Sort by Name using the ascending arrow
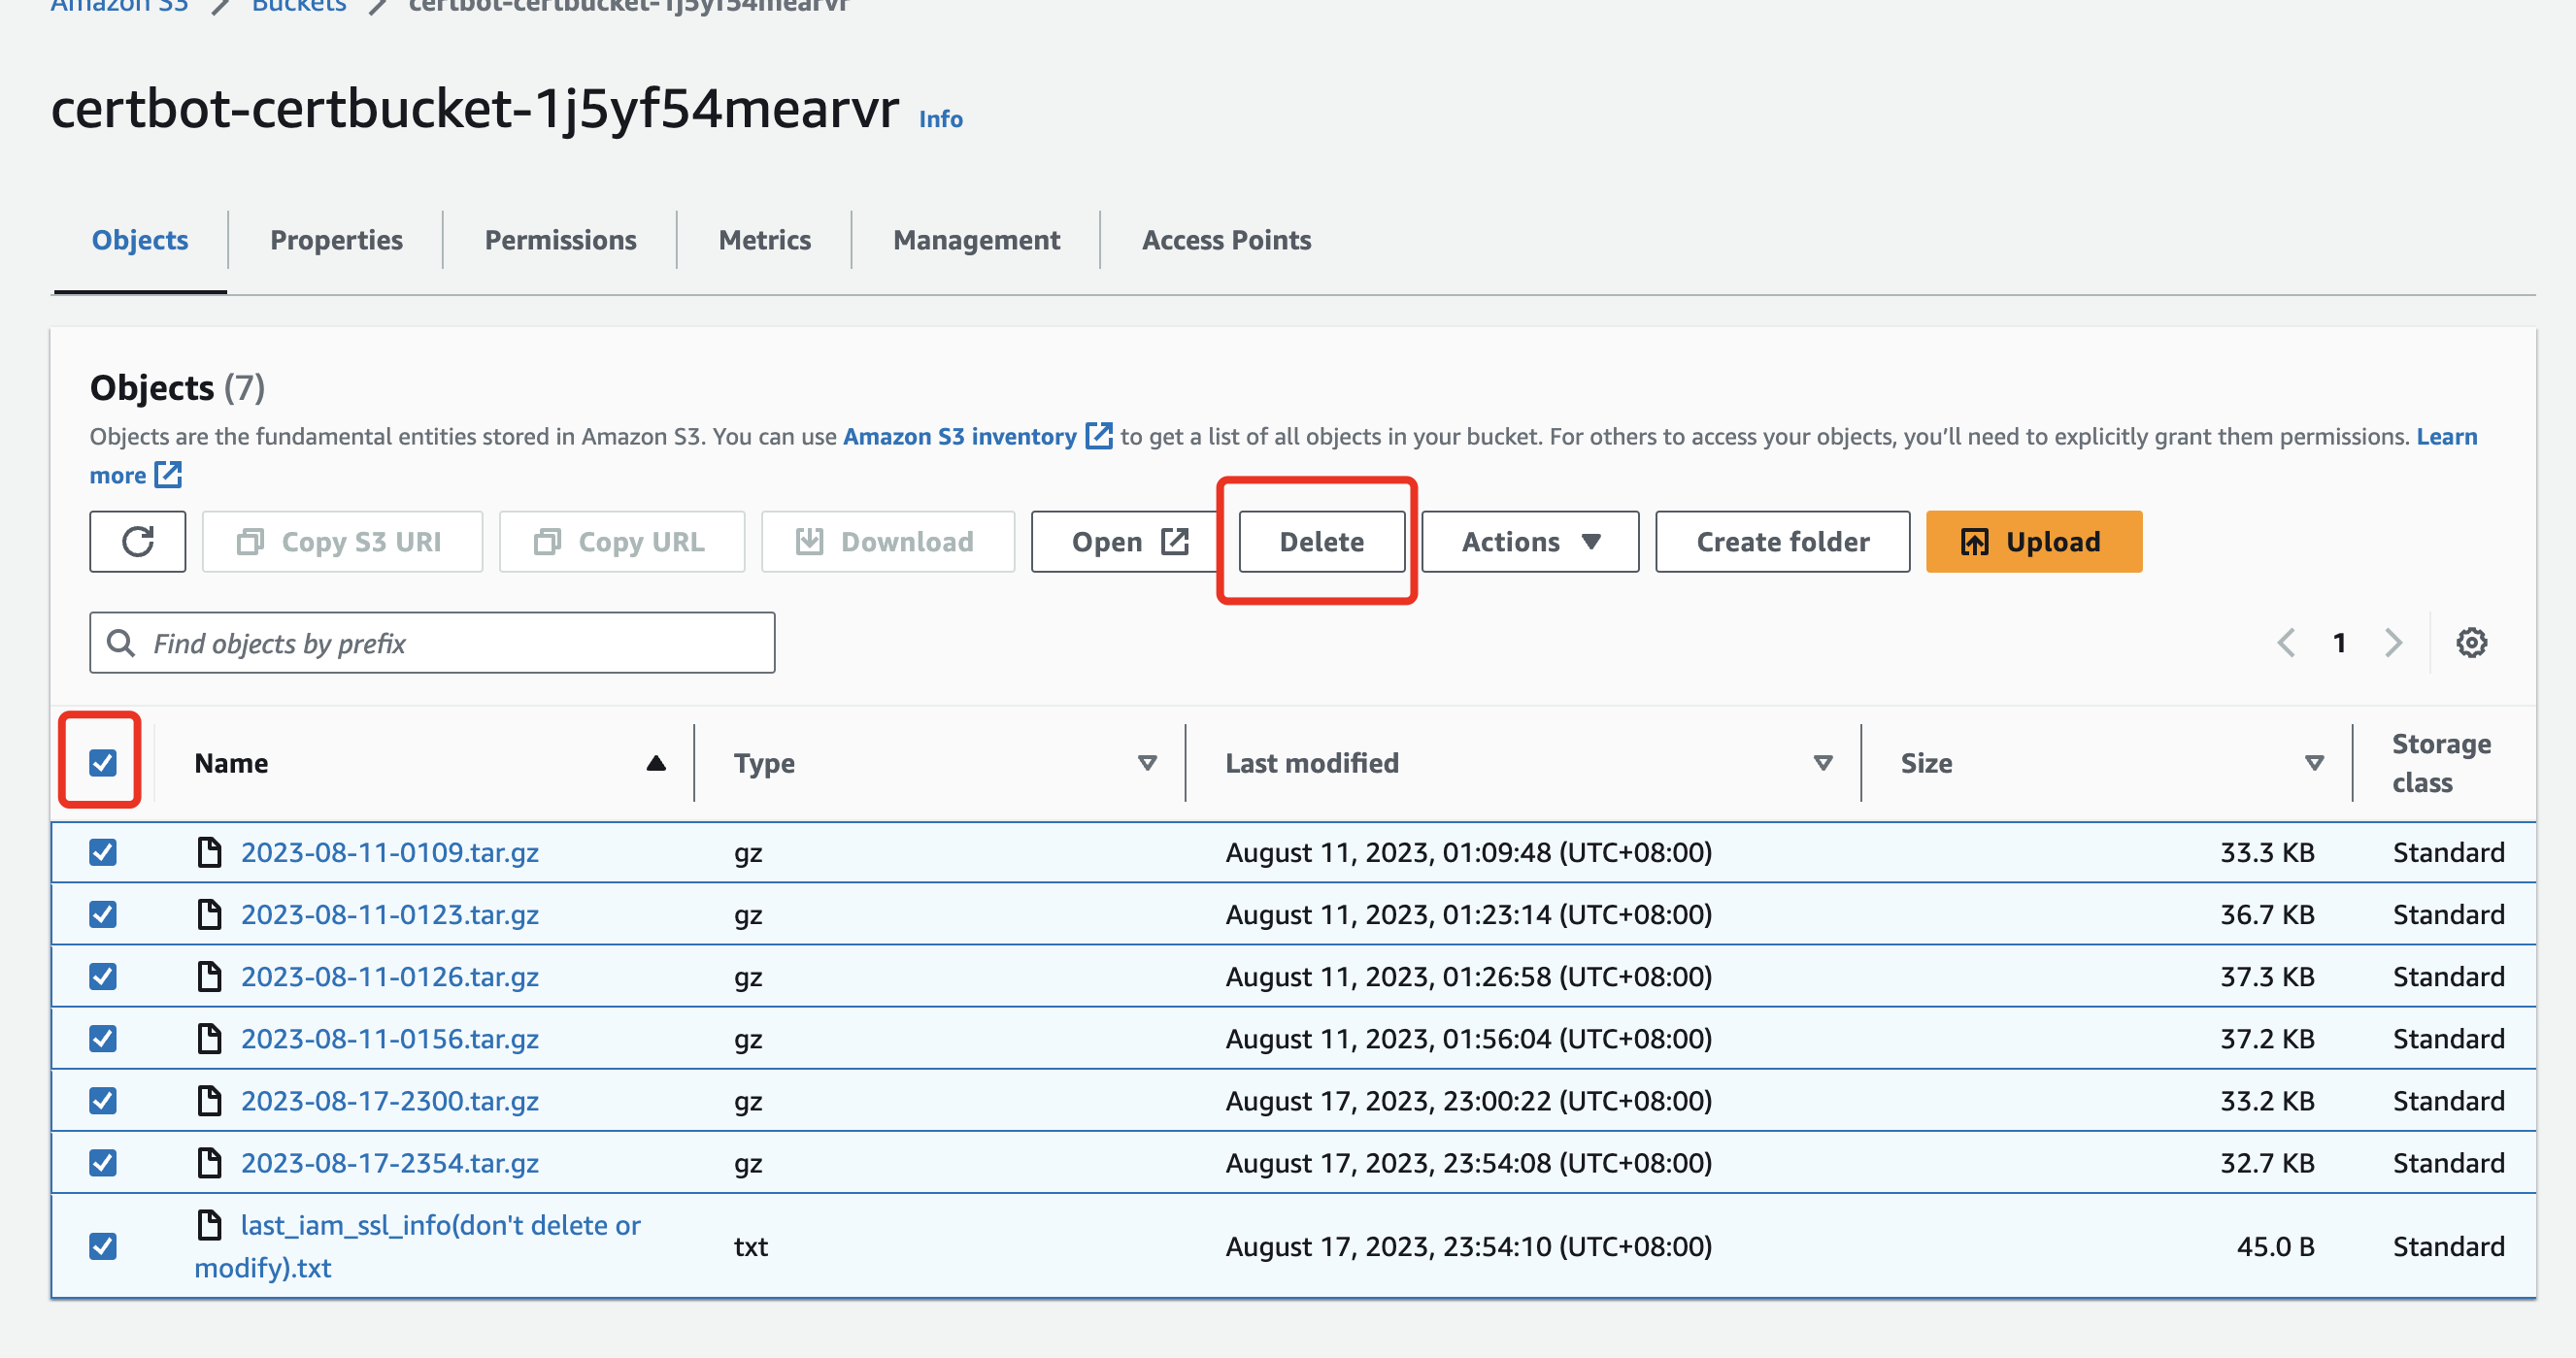The width and height of the screenshot is (2576, 1358). tap(656, 763)
